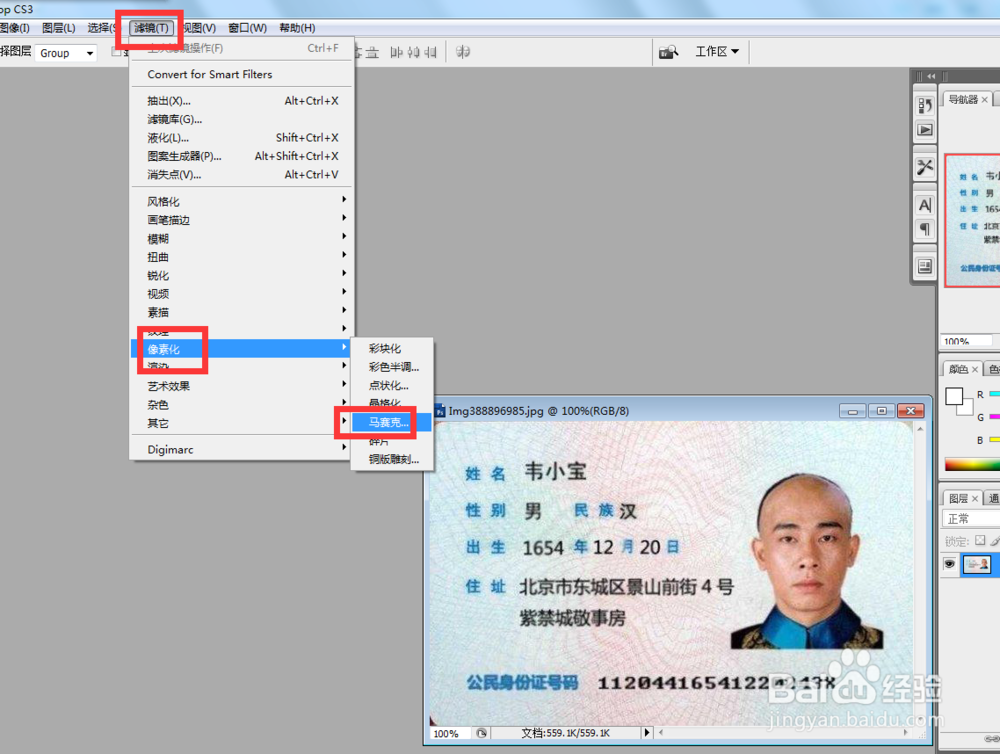Screen dimensions: 1000x754
Task: Click lock image pixels brush icon
Action: pos(996,541)
